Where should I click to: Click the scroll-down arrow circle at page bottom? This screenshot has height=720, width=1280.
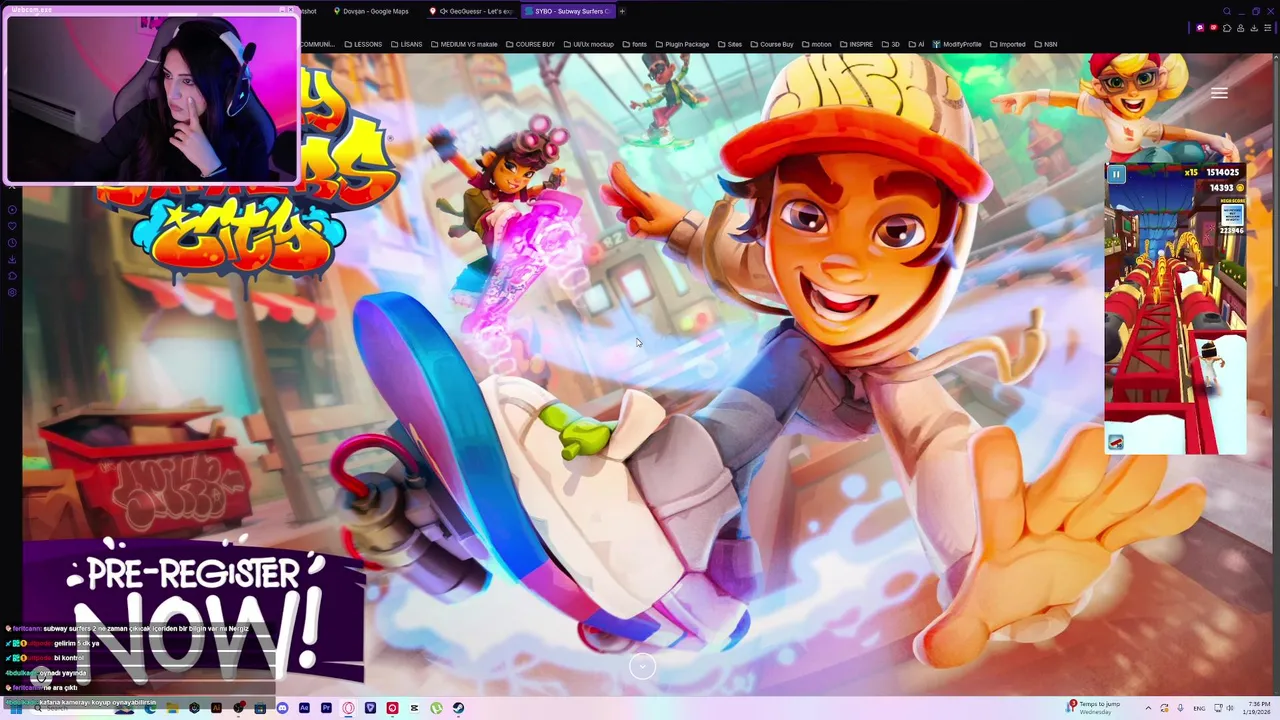(642, 666)
